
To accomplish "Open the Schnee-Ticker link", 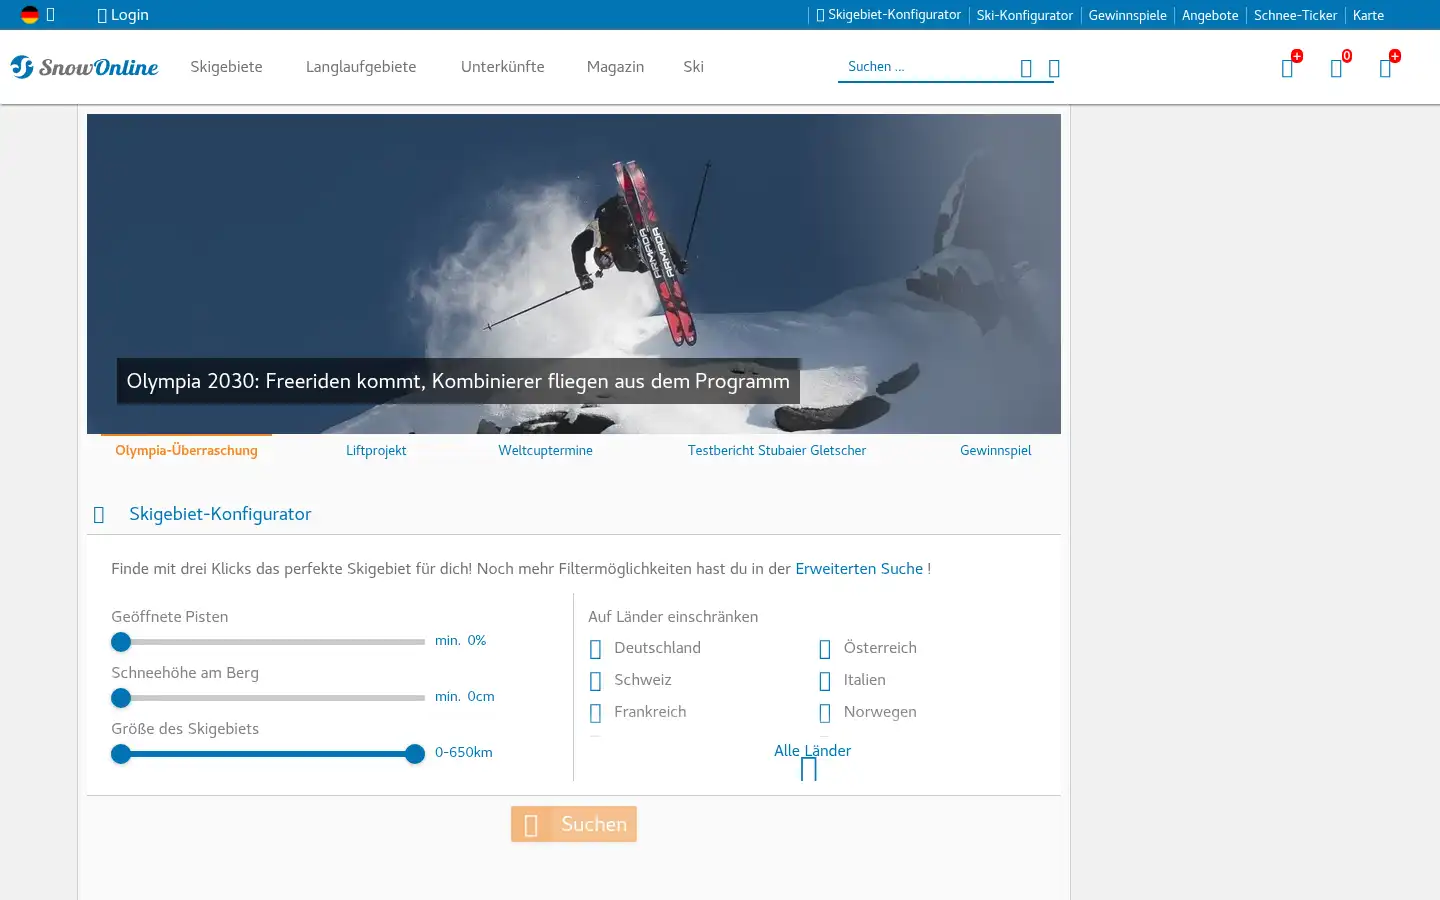I will pyautogui.click(x=1295, y=15).
